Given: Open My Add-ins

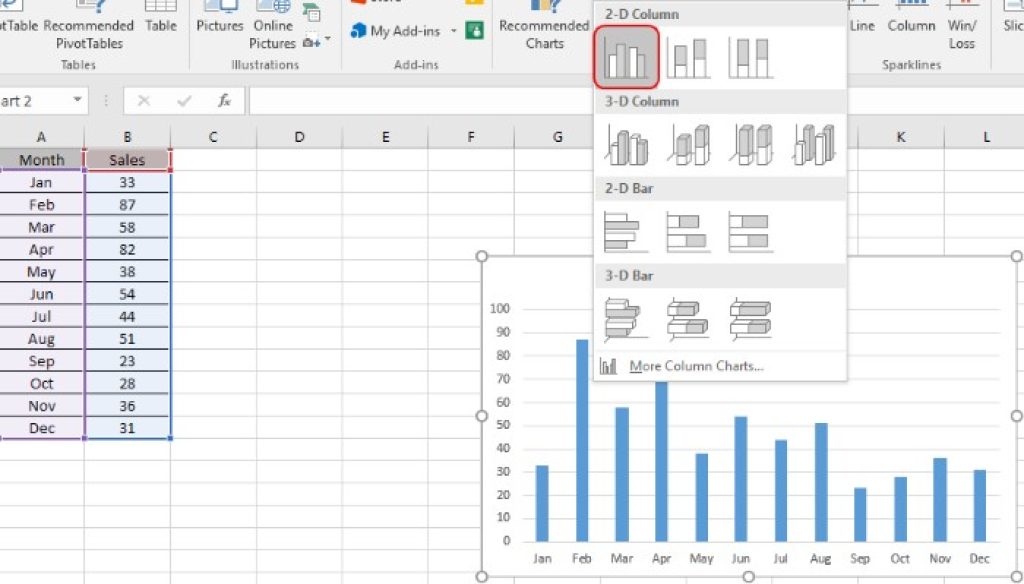Looking at the screenshot, I should [x=399, y=31].
